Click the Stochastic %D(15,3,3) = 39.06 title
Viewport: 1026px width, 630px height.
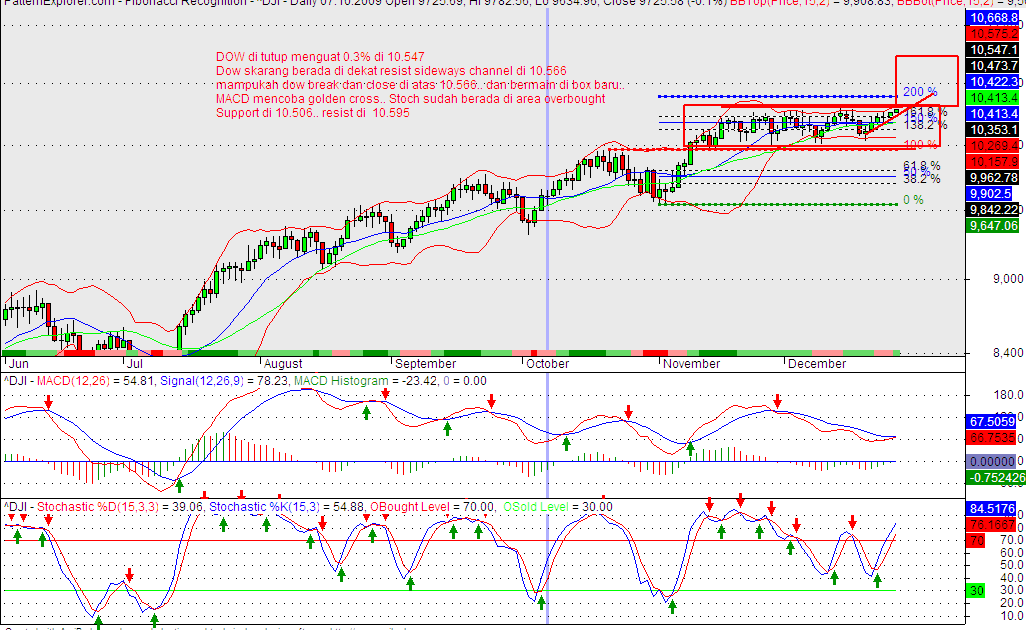[x=119, y=507]
